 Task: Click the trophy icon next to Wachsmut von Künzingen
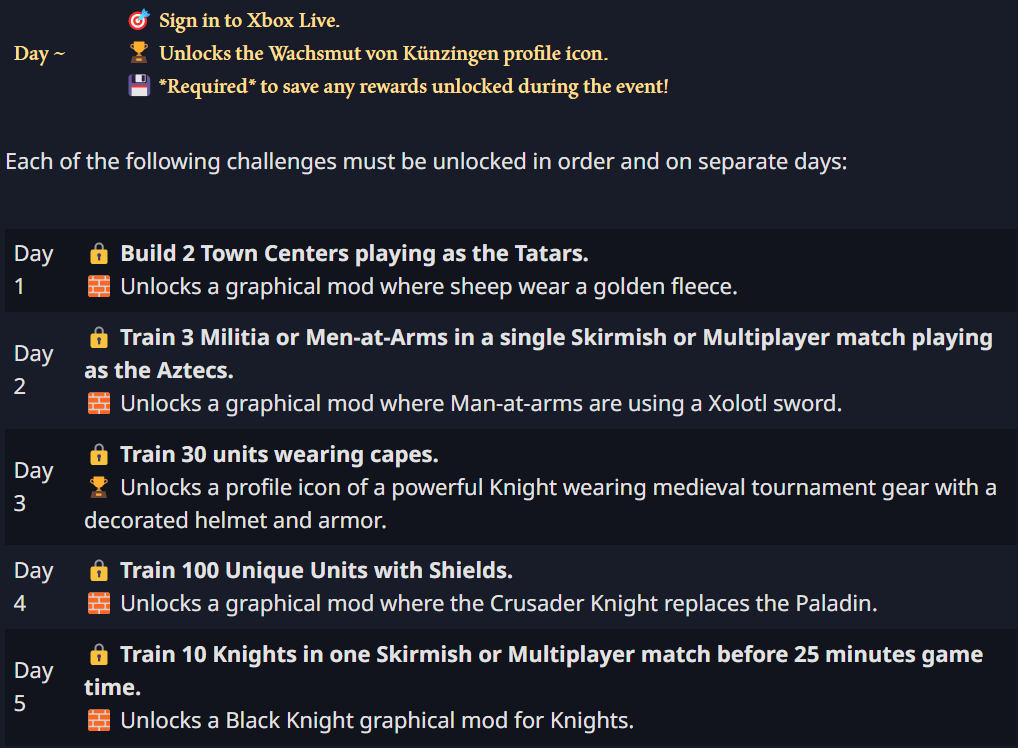point(139,53)
